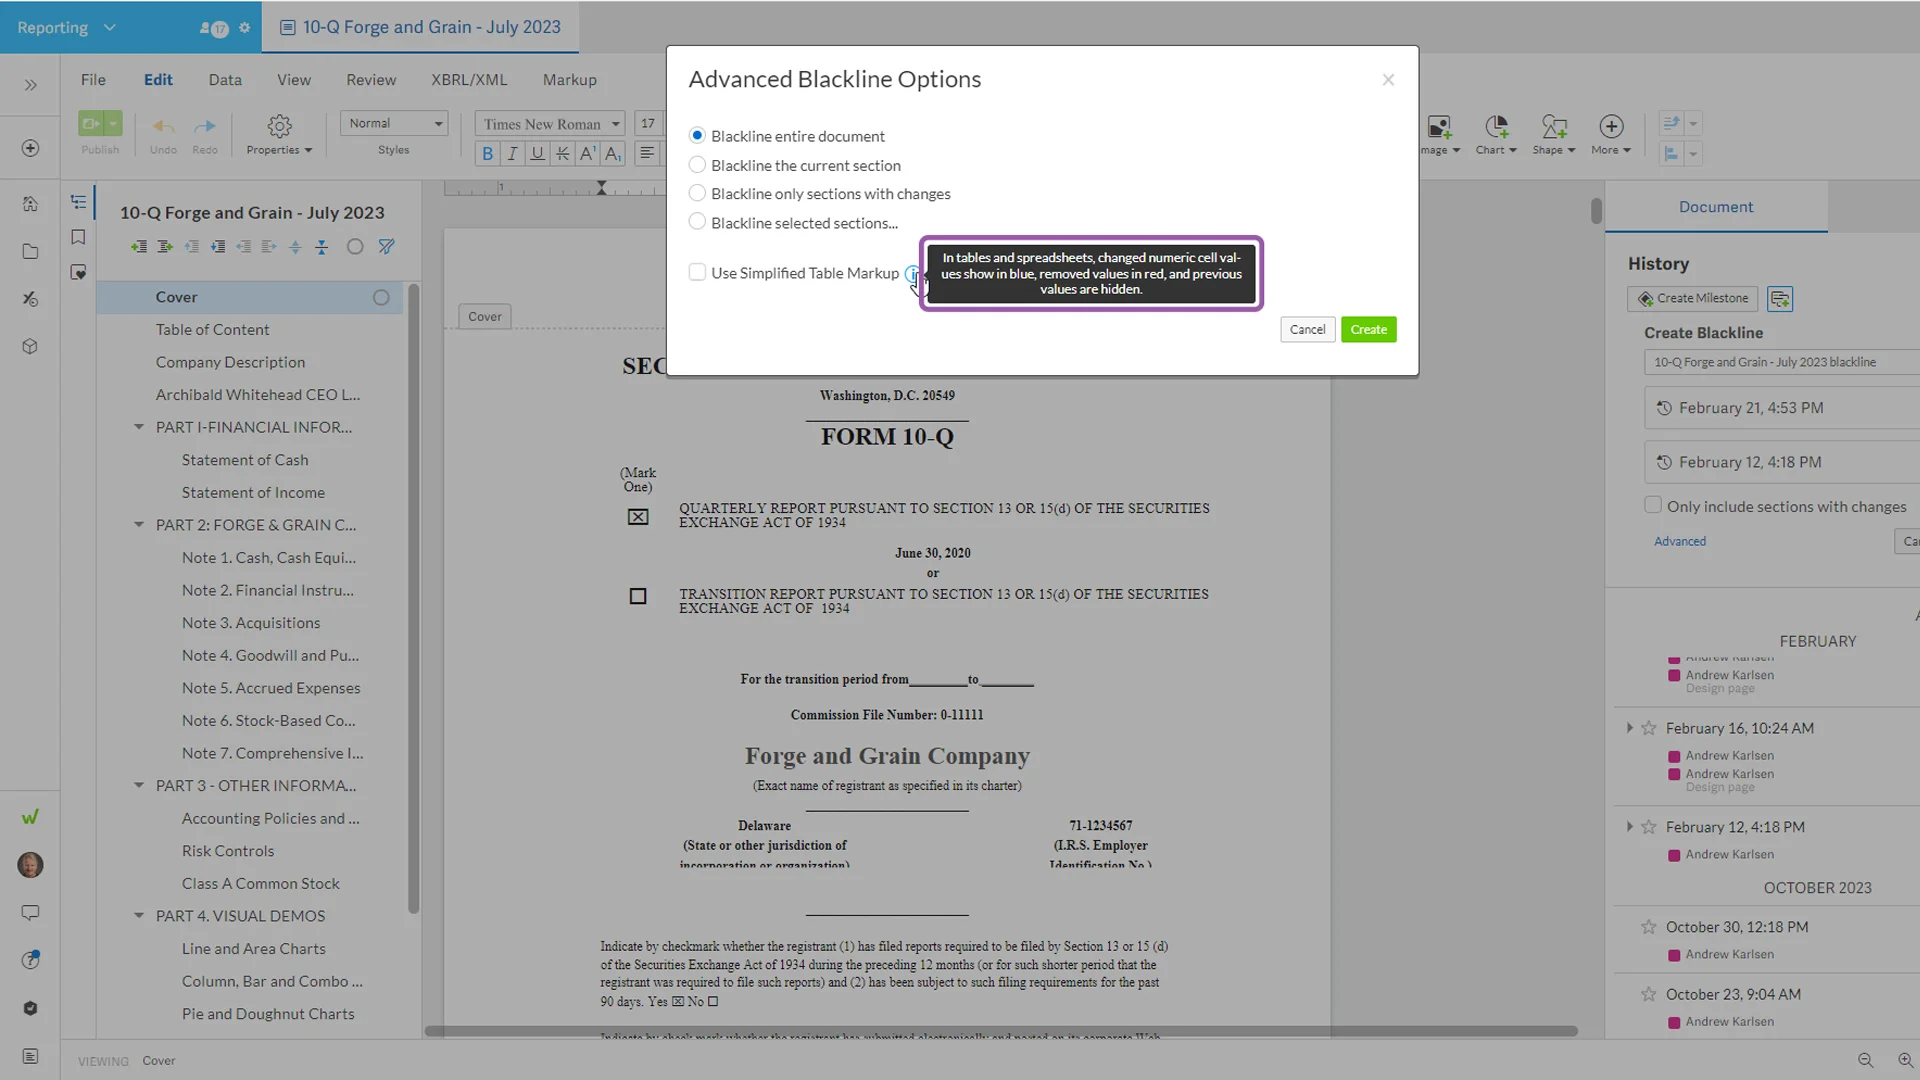The image size is (1920, 1080).
Task: Select Blackline only sections with changes
Action: (697, 193)
